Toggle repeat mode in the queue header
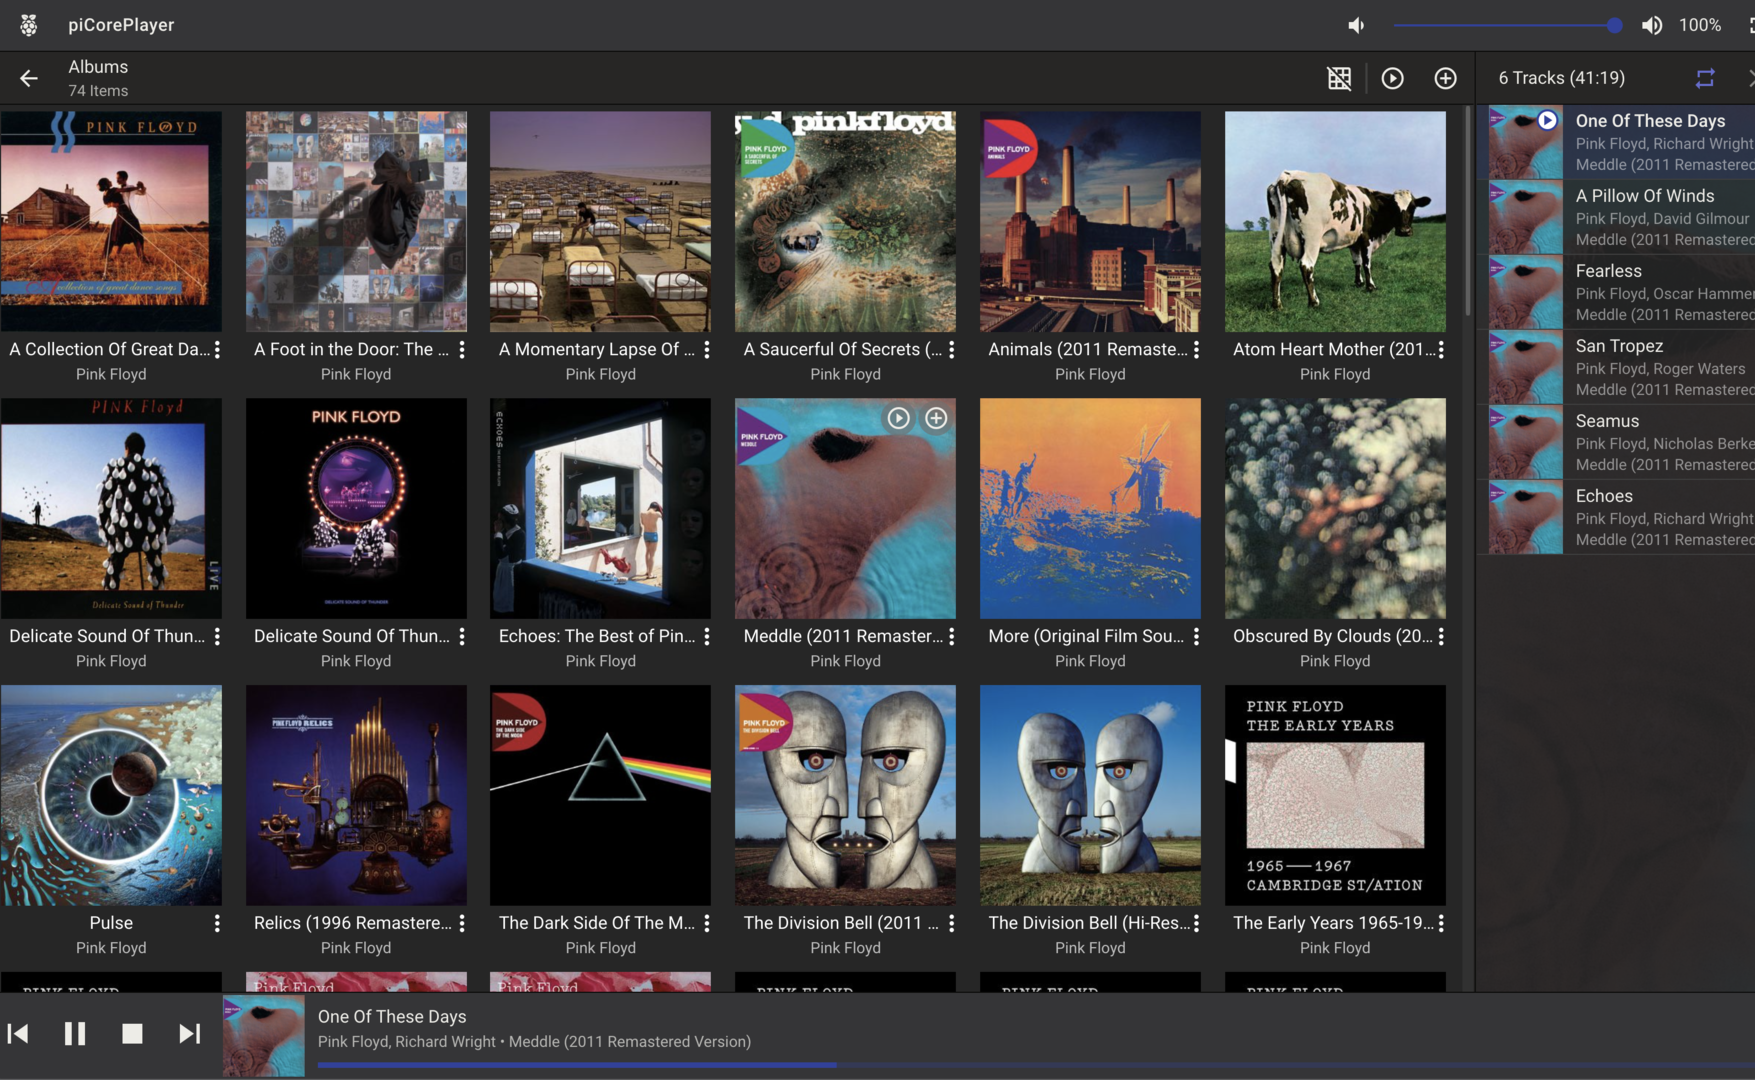1755x1080 pixels. (1705, 78)
